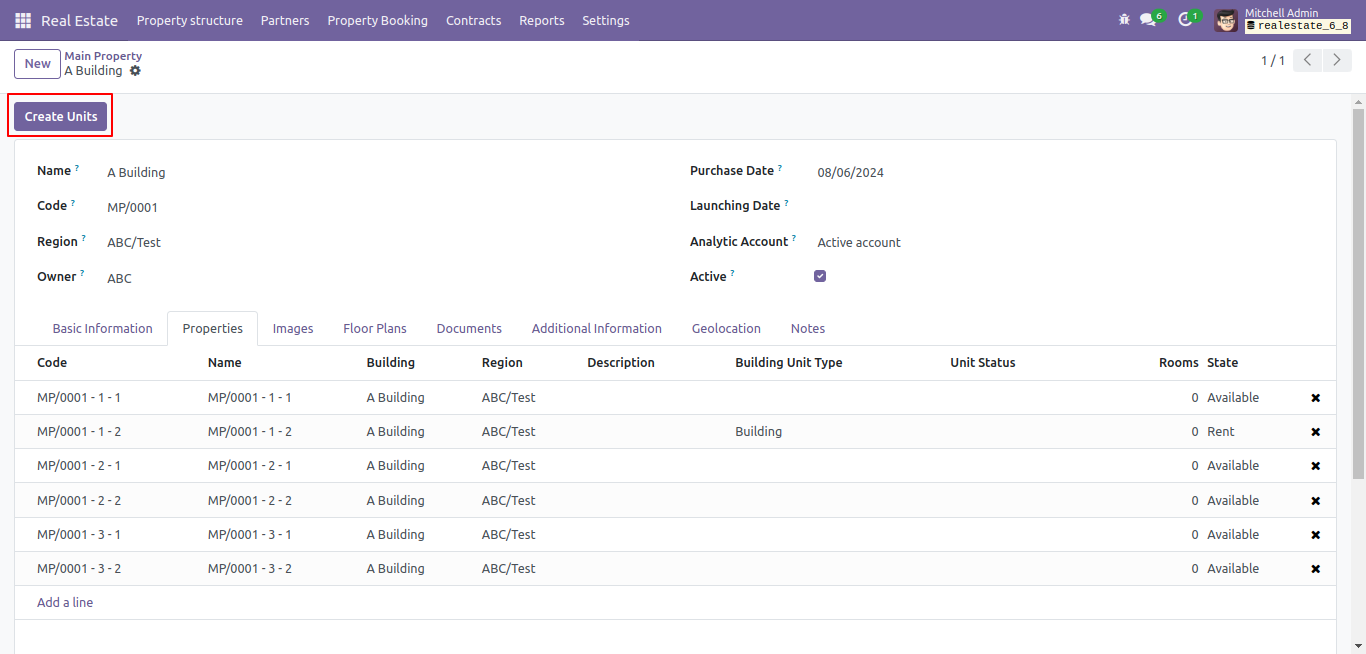Open Property structure menu
Screen dimensions: 1366x654
tap(190, 20)
